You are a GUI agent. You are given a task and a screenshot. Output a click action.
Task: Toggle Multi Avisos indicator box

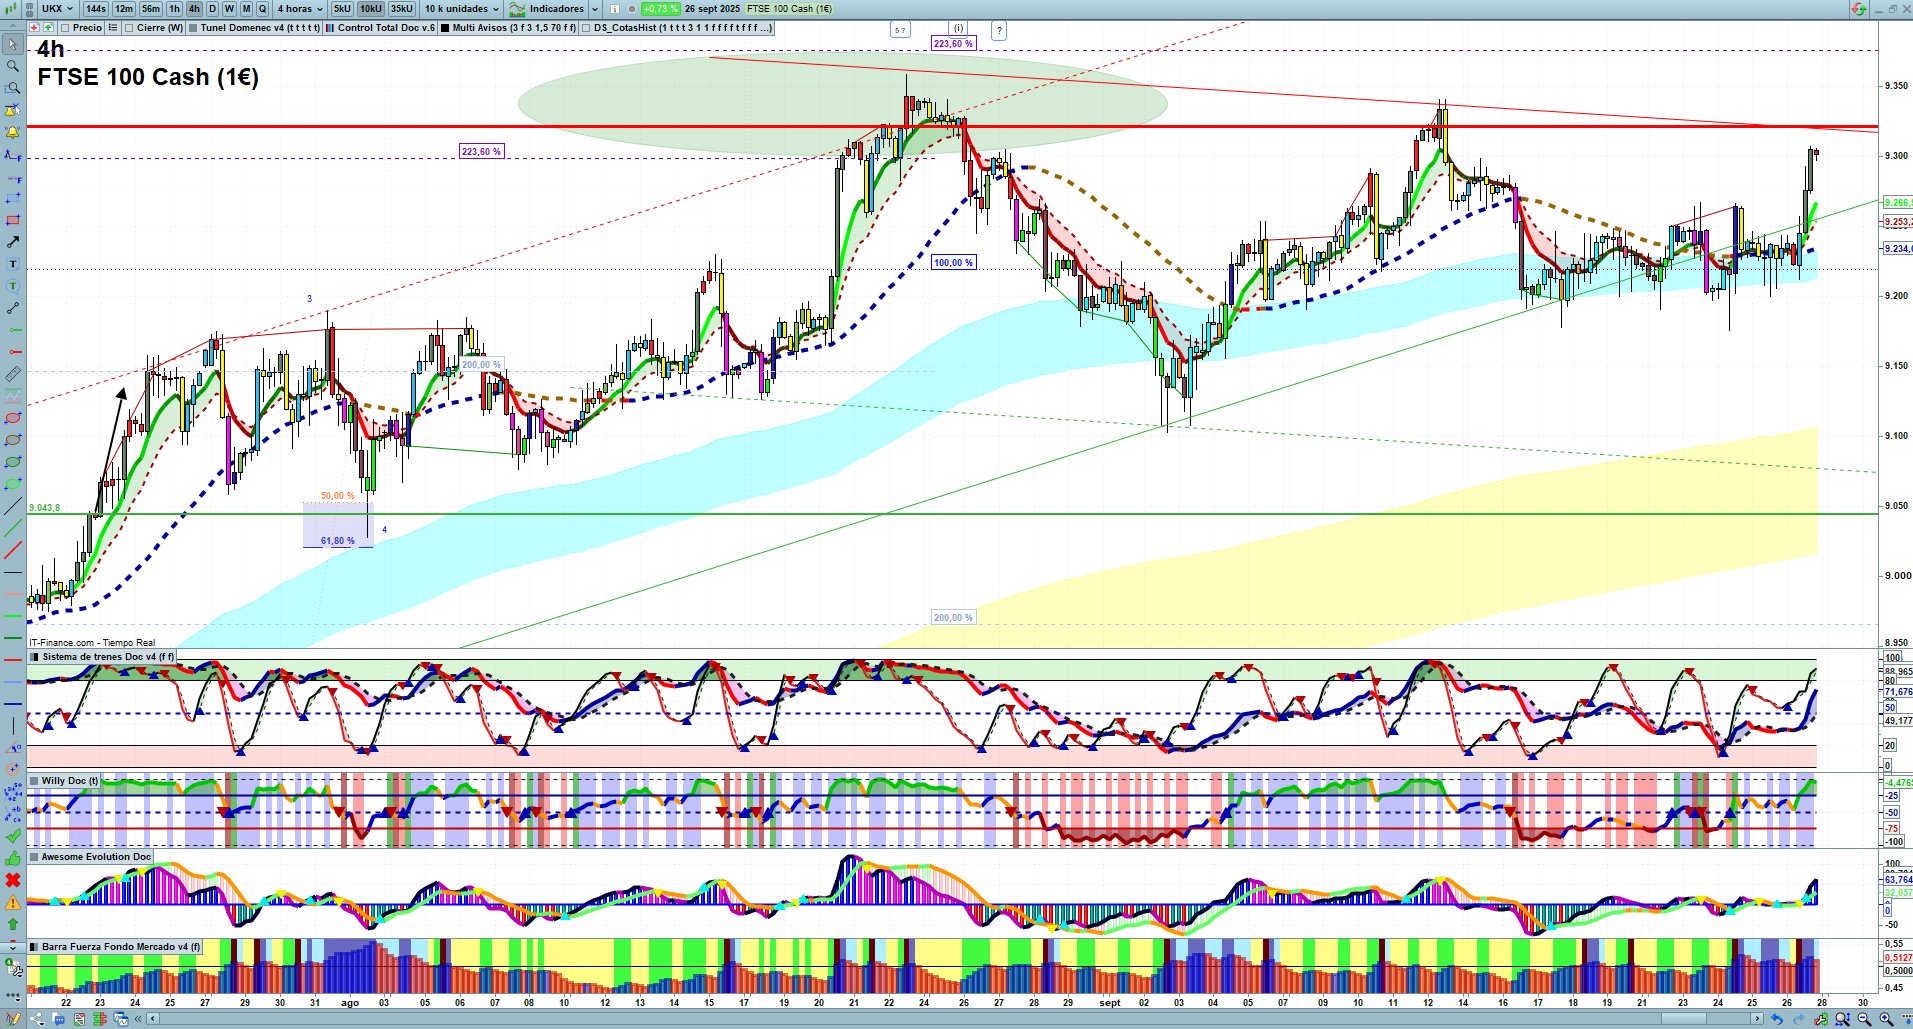(x=445, y=28)
